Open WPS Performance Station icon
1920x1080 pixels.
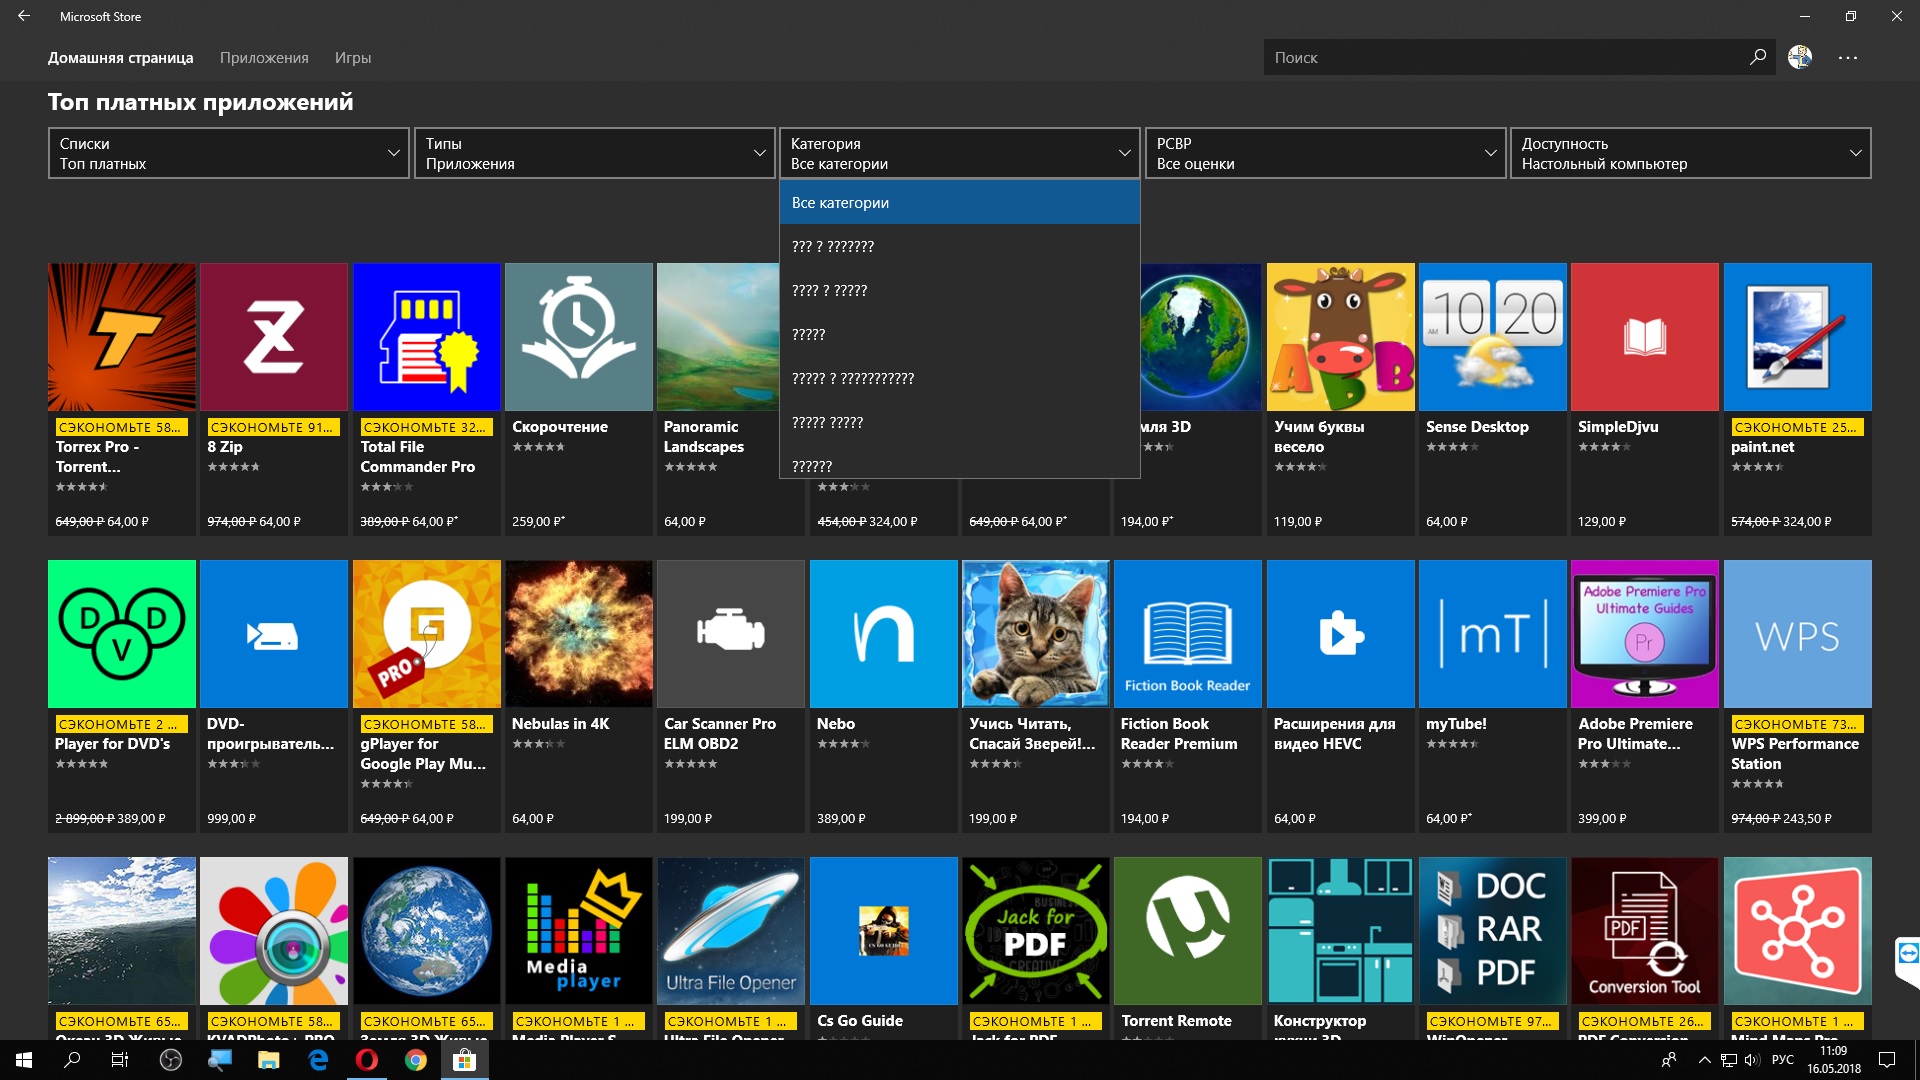1798,634
